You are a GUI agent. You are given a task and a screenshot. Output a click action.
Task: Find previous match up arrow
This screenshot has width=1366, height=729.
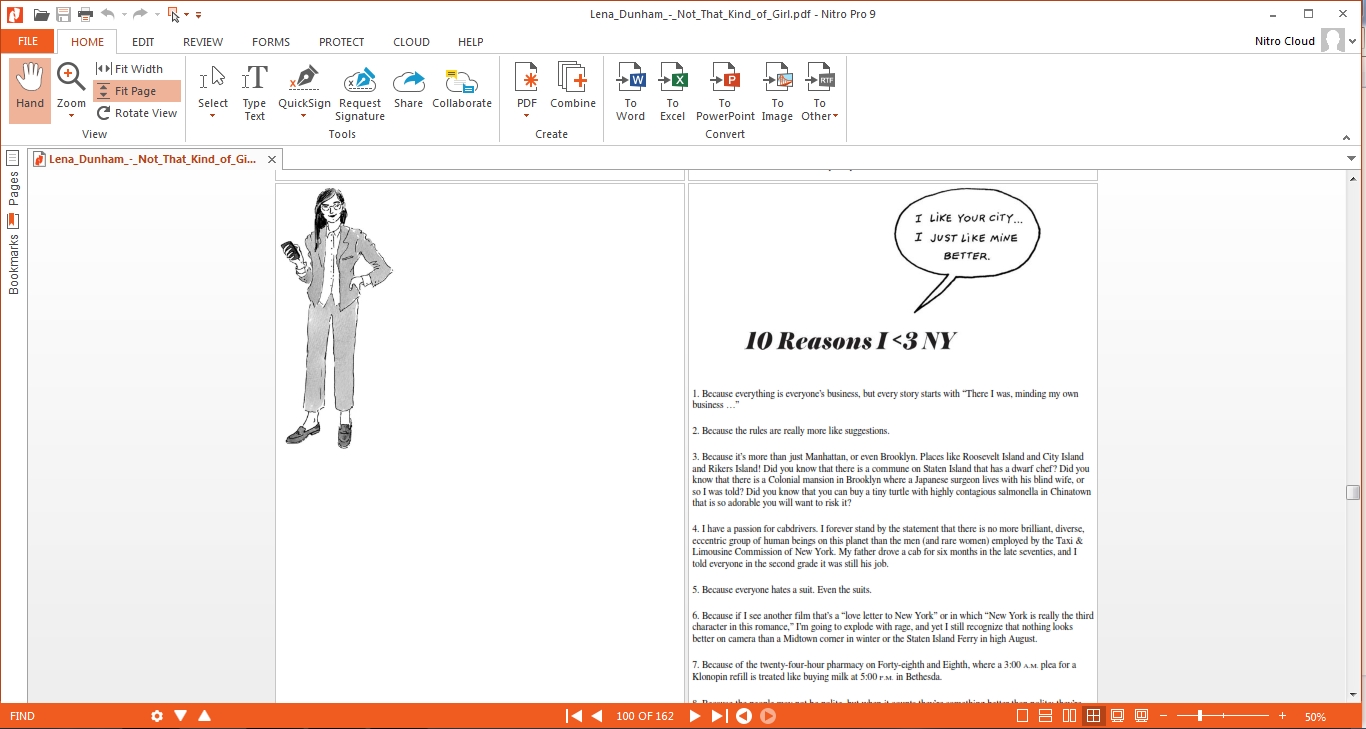point(204,716)
